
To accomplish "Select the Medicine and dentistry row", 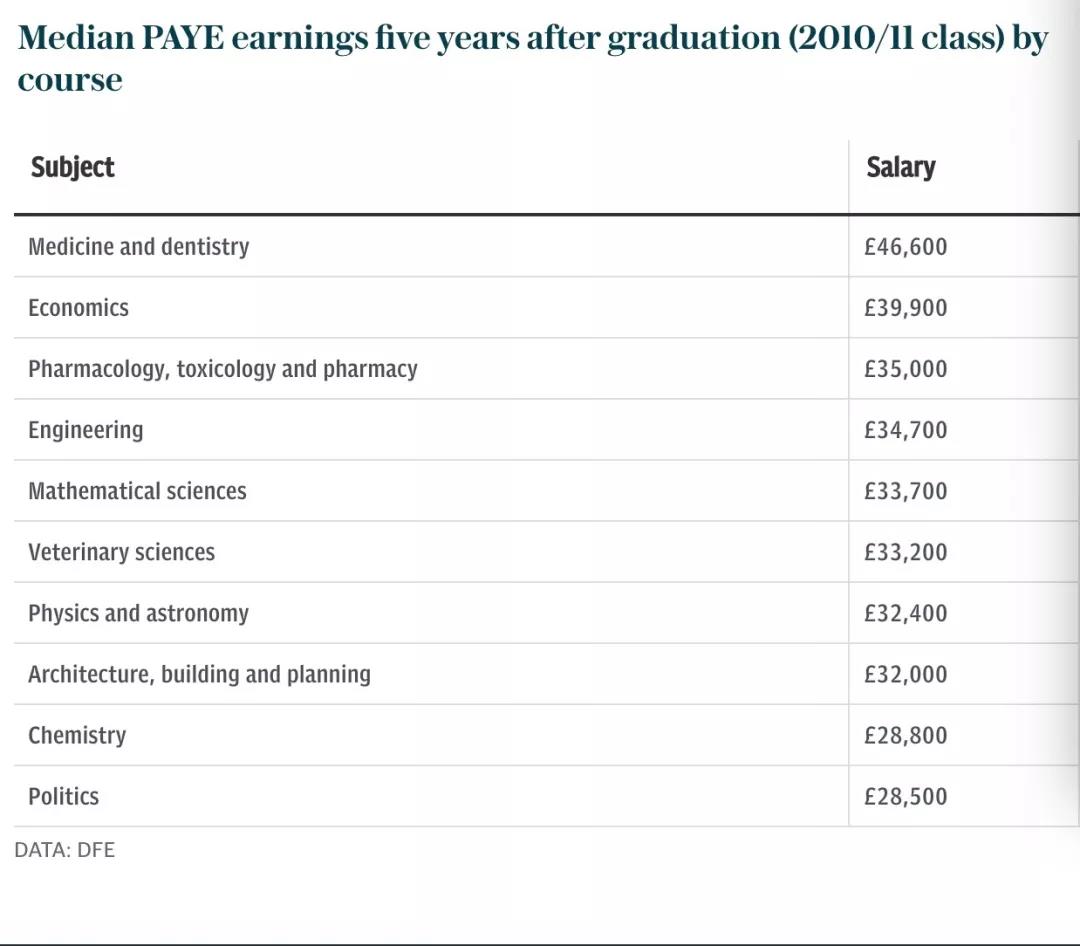I will click(x=139, y=247).
